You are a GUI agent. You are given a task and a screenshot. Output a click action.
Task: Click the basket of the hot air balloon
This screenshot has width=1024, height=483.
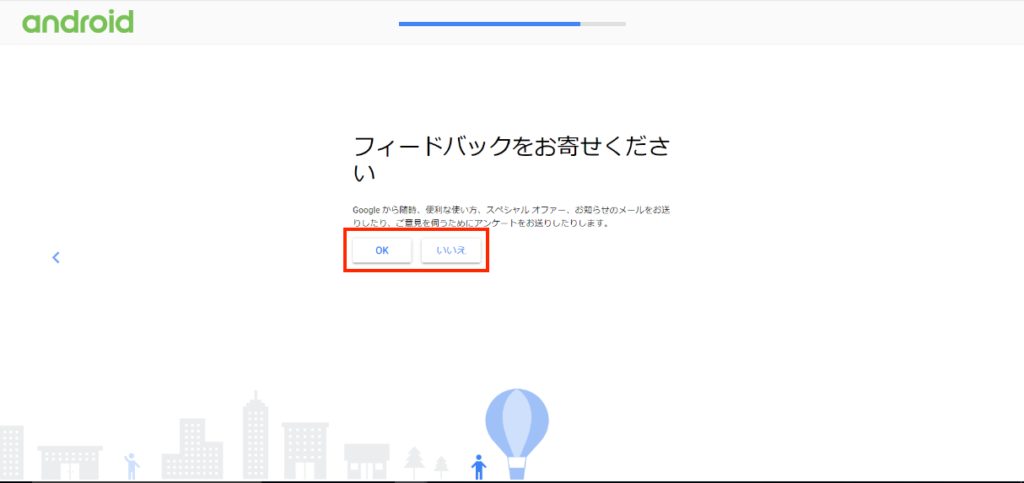click(517, 467)
